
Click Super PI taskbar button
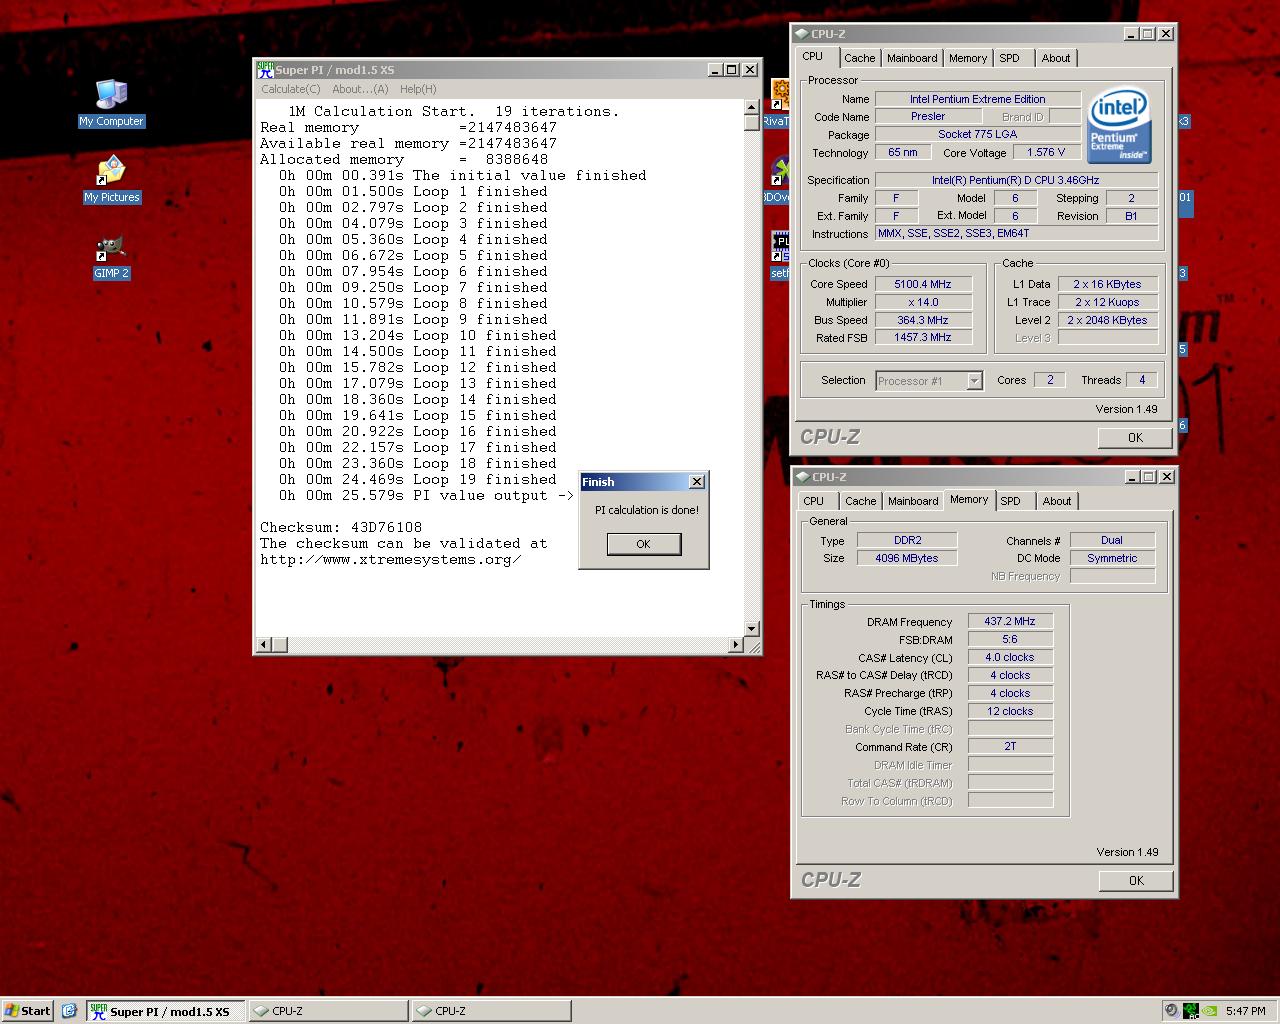165,1011
